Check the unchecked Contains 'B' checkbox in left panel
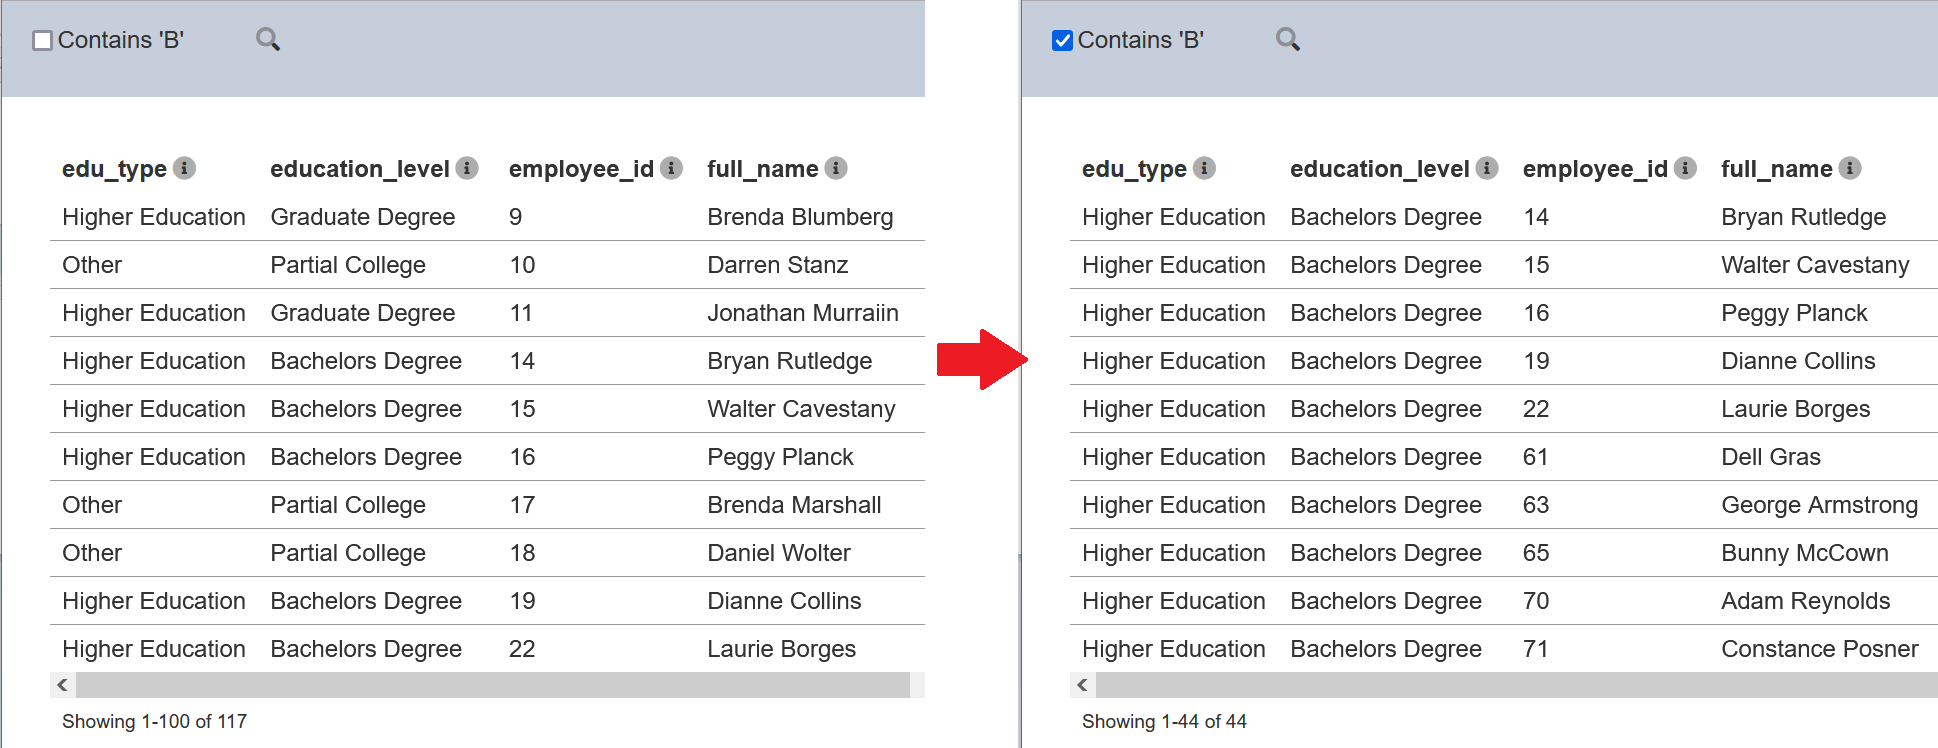 tap(42, 40)
